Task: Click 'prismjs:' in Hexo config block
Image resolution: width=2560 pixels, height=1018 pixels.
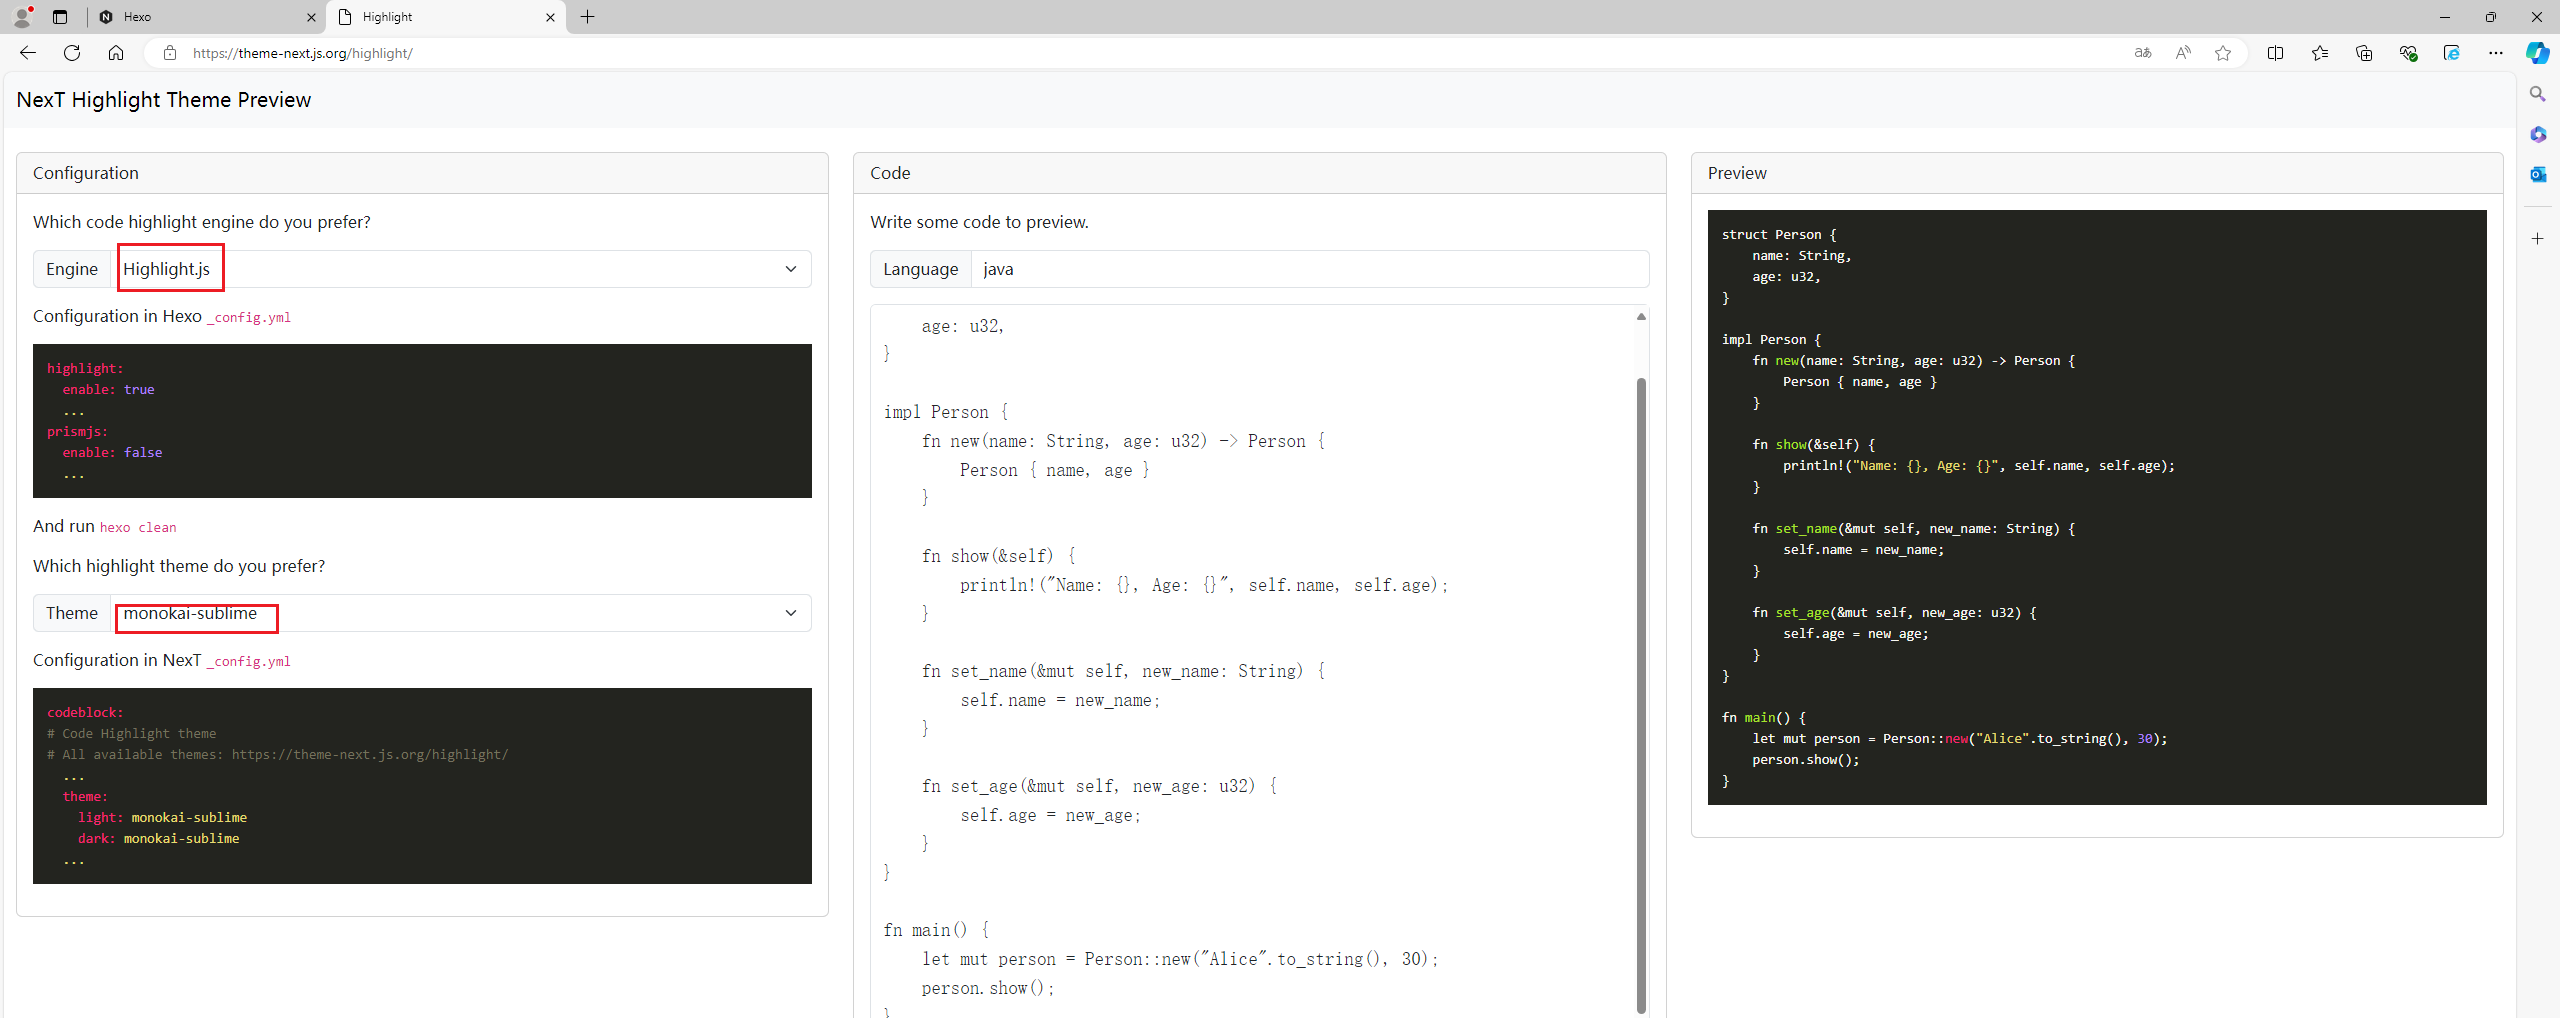Action: click(x=77, y=431)
